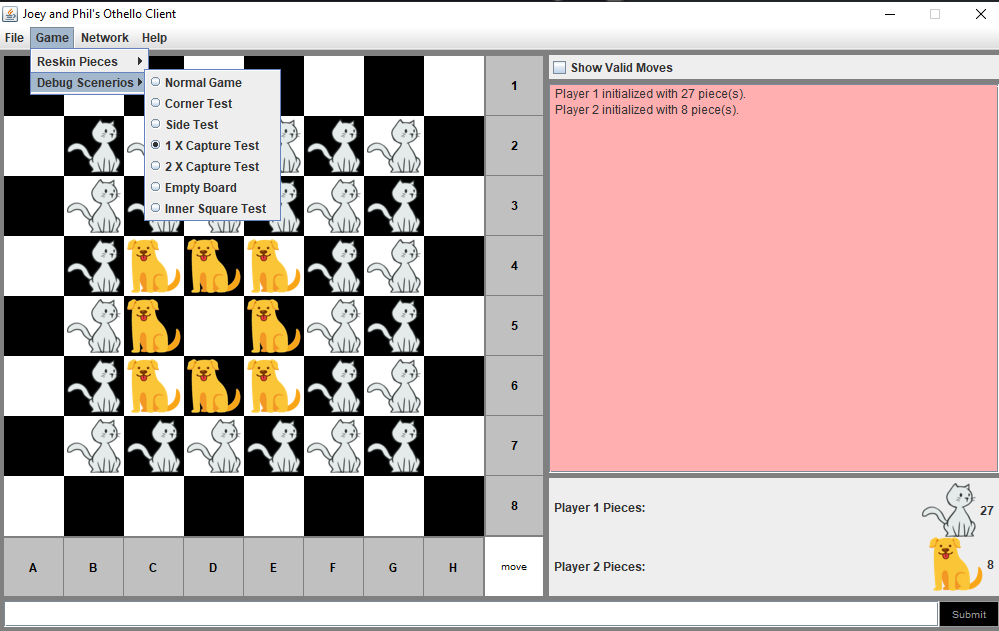Open the Help menu
The width and height of the screenshot is (999, 631).
[154, 37]
